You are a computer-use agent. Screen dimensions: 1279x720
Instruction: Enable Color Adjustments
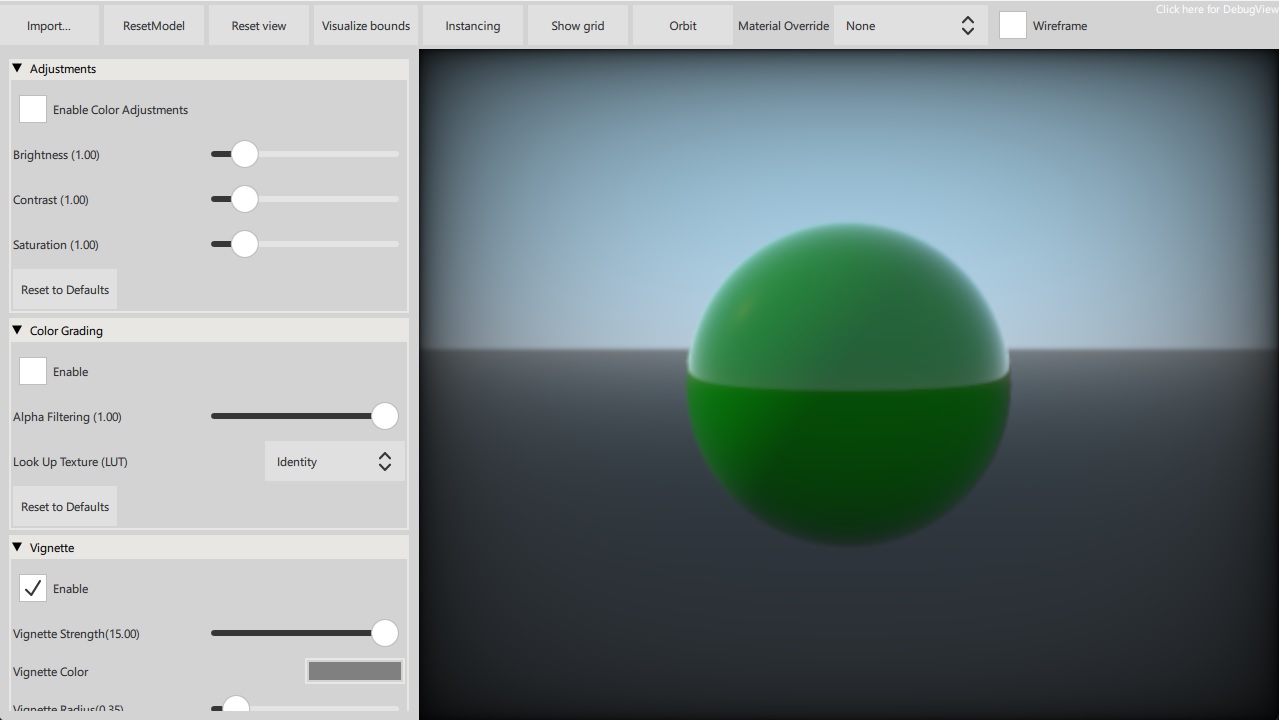[32, 108]
